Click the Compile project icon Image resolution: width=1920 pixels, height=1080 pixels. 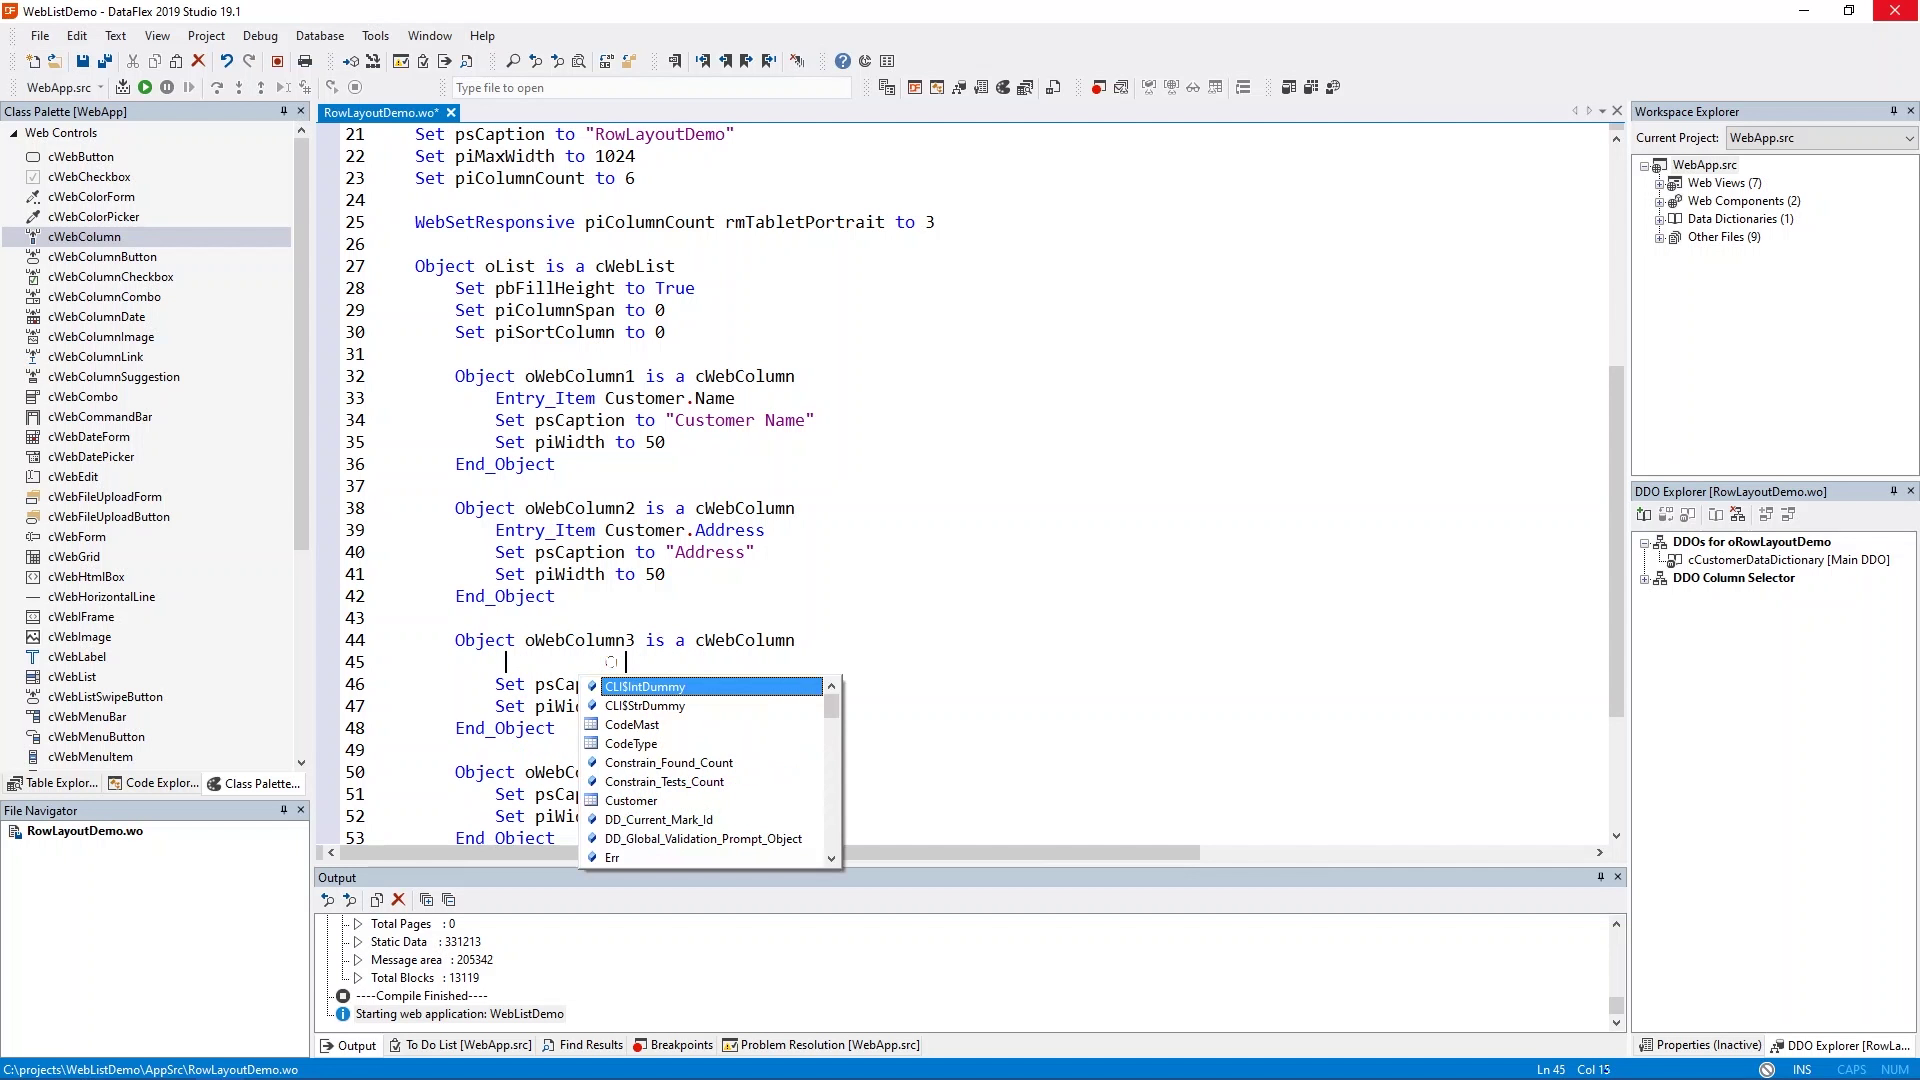(123, 87)
